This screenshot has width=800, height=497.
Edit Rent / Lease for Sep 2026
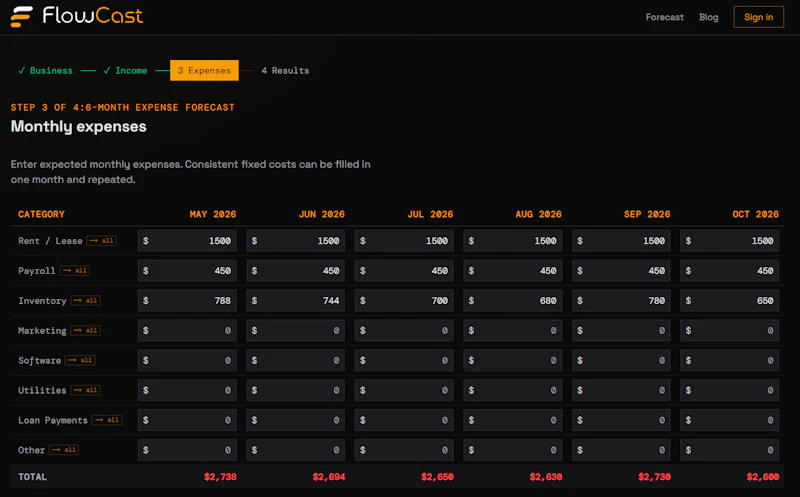[x=621, y=241]
